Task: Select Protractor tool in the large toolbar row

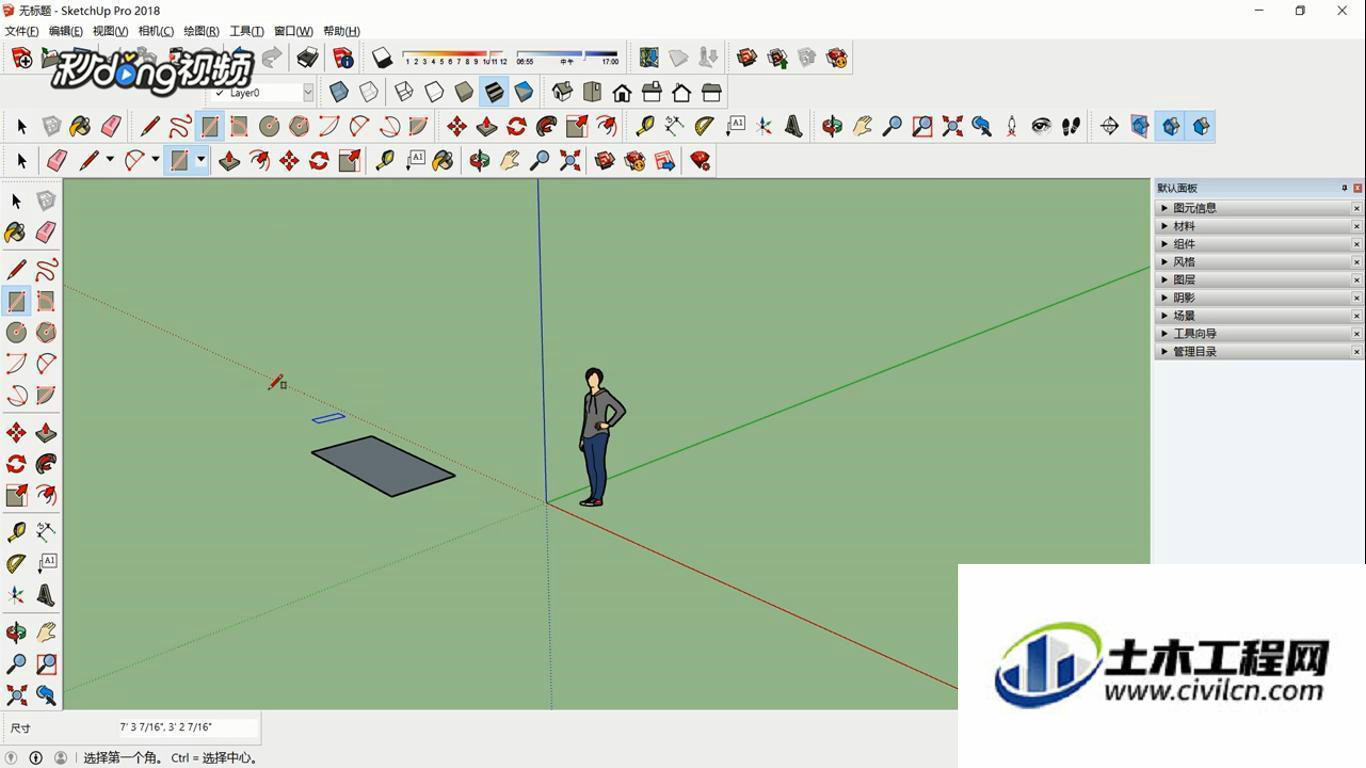Action: tap(704, 126)
